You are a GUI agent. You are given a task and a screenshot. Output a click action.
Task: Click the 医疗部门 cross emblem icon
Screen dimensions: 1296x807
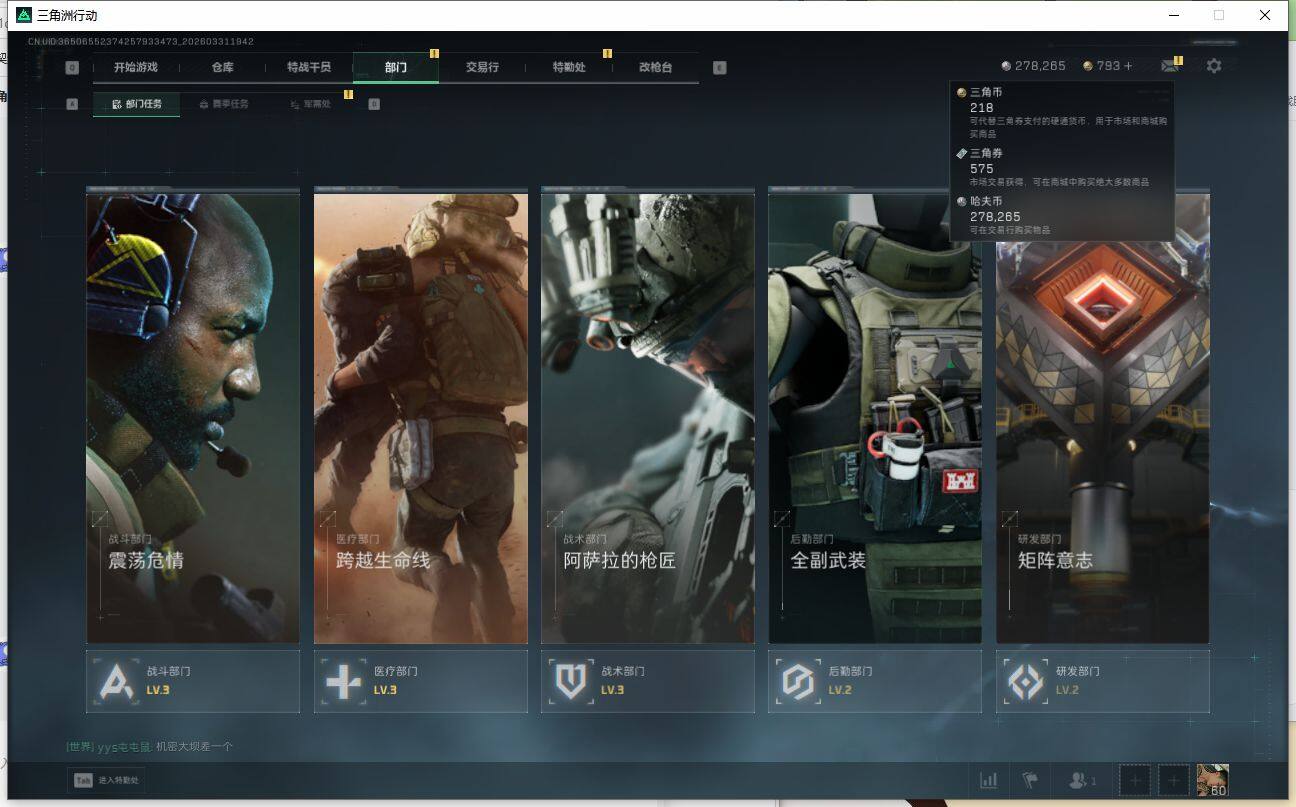[x=345, y=682]
